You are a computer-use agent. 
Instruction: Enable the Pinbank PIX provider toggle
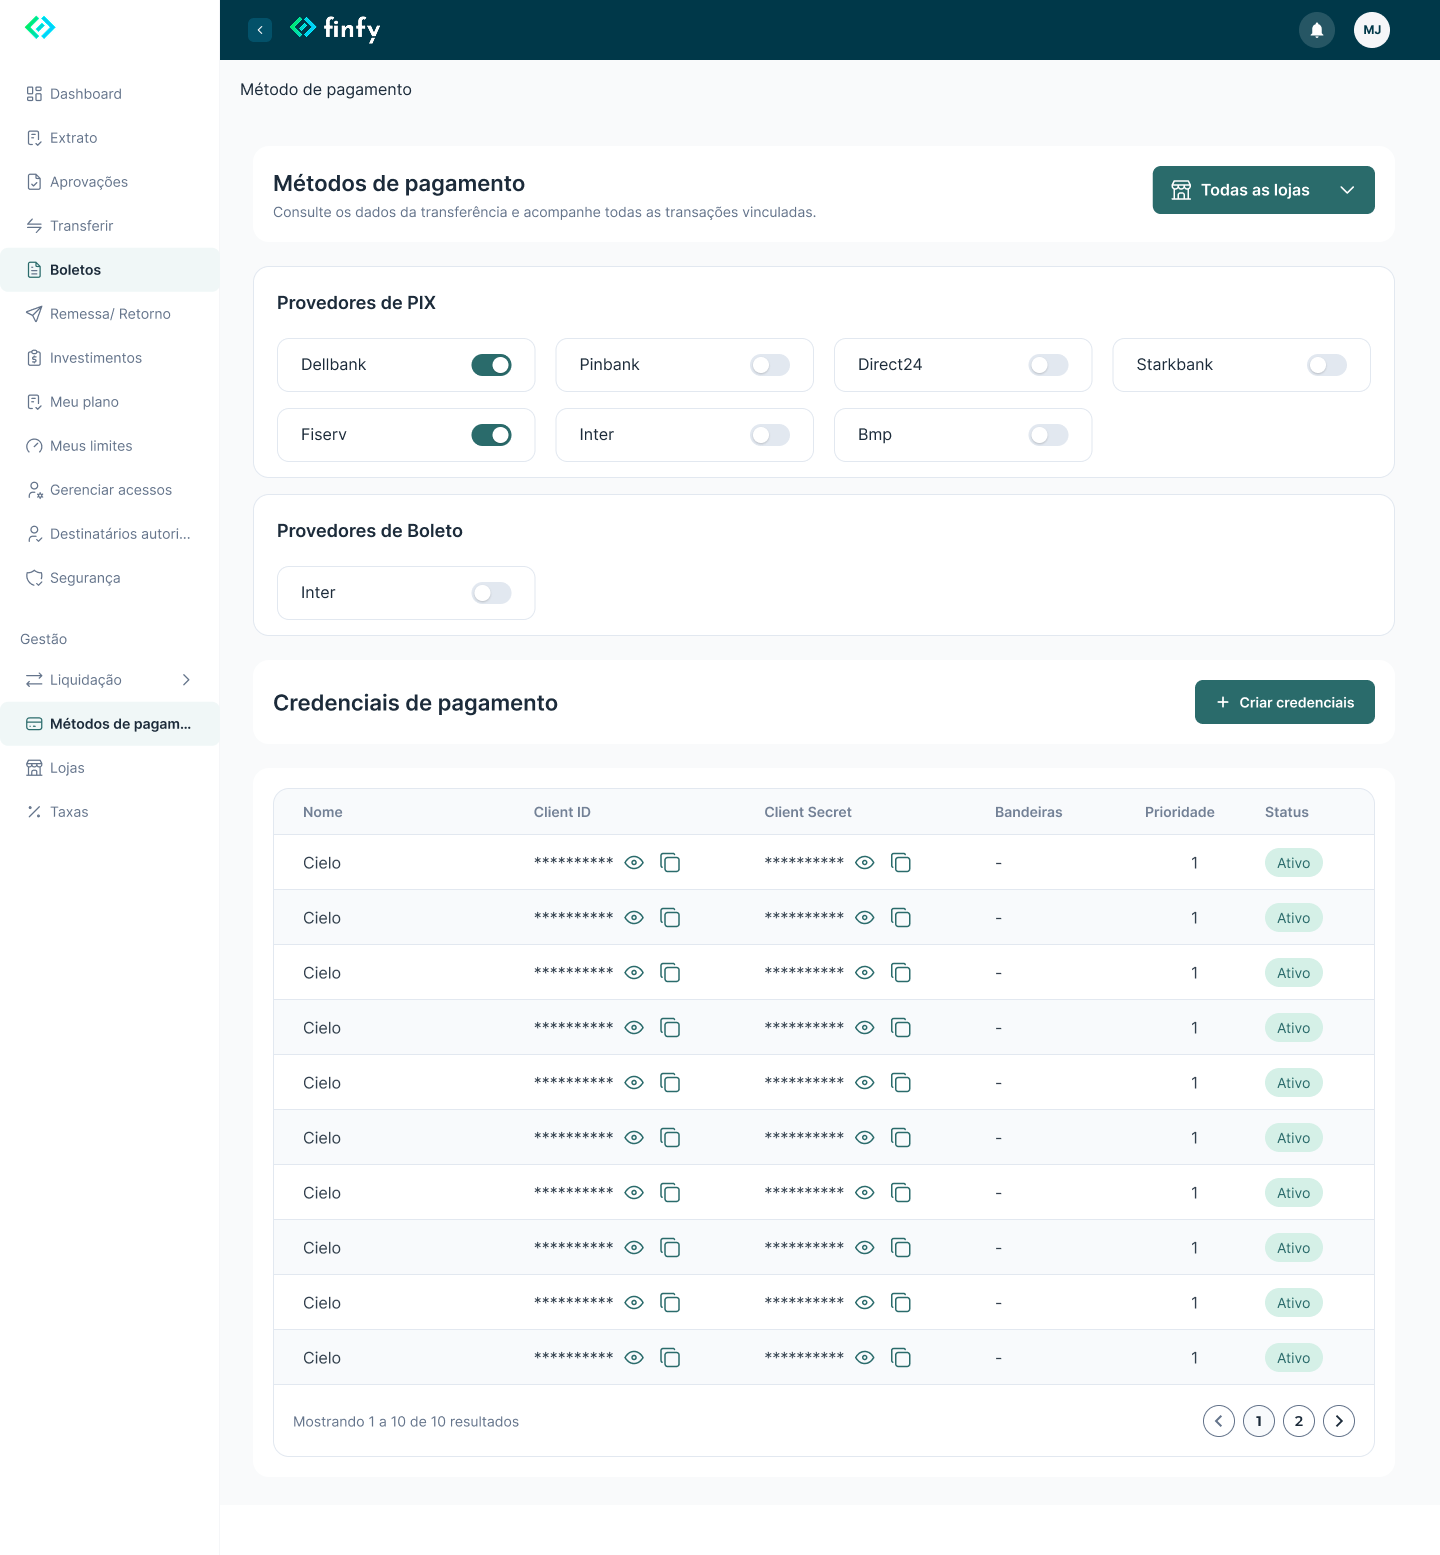point(770,365)
